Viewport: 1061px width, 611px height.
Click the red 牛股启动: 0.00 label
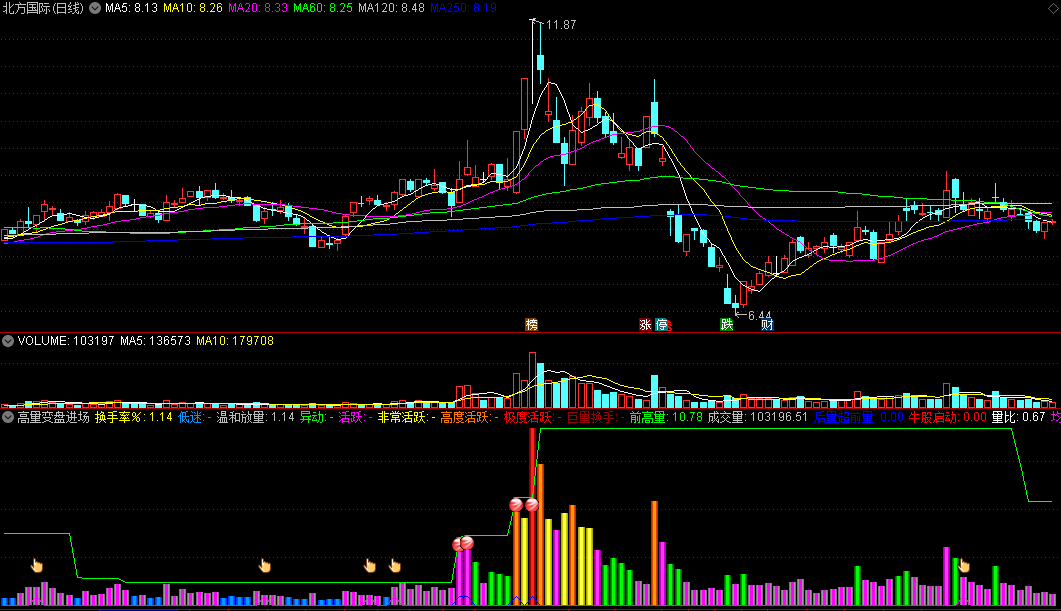pyautogui.click(x=947, y=417)
